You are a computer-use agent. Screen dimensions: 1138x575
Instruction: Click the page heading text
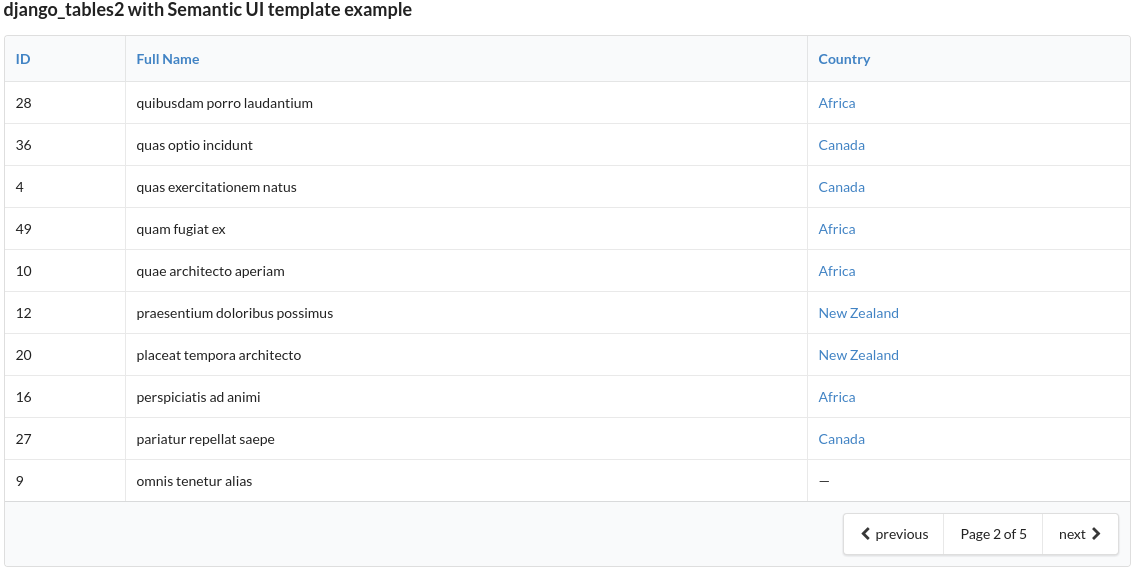[208, 11]
